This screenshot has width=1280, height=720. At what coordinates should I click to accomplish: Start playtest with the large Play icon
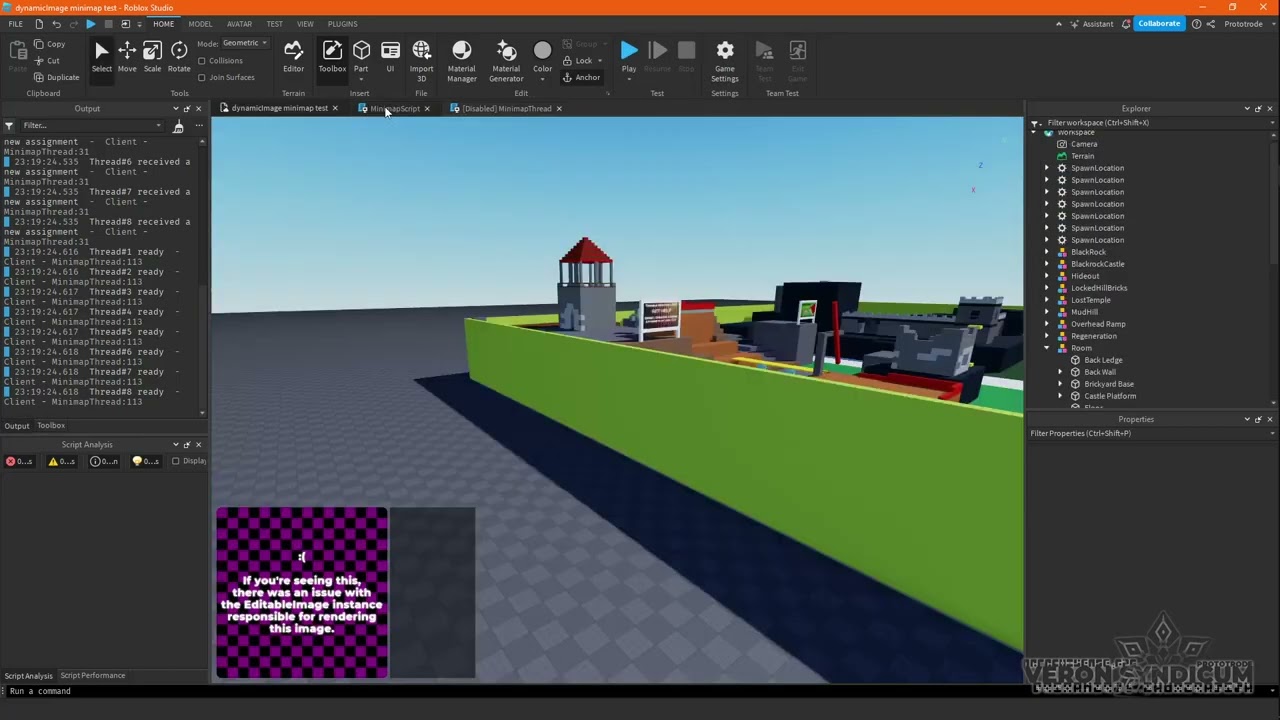(x=629, y=50)
